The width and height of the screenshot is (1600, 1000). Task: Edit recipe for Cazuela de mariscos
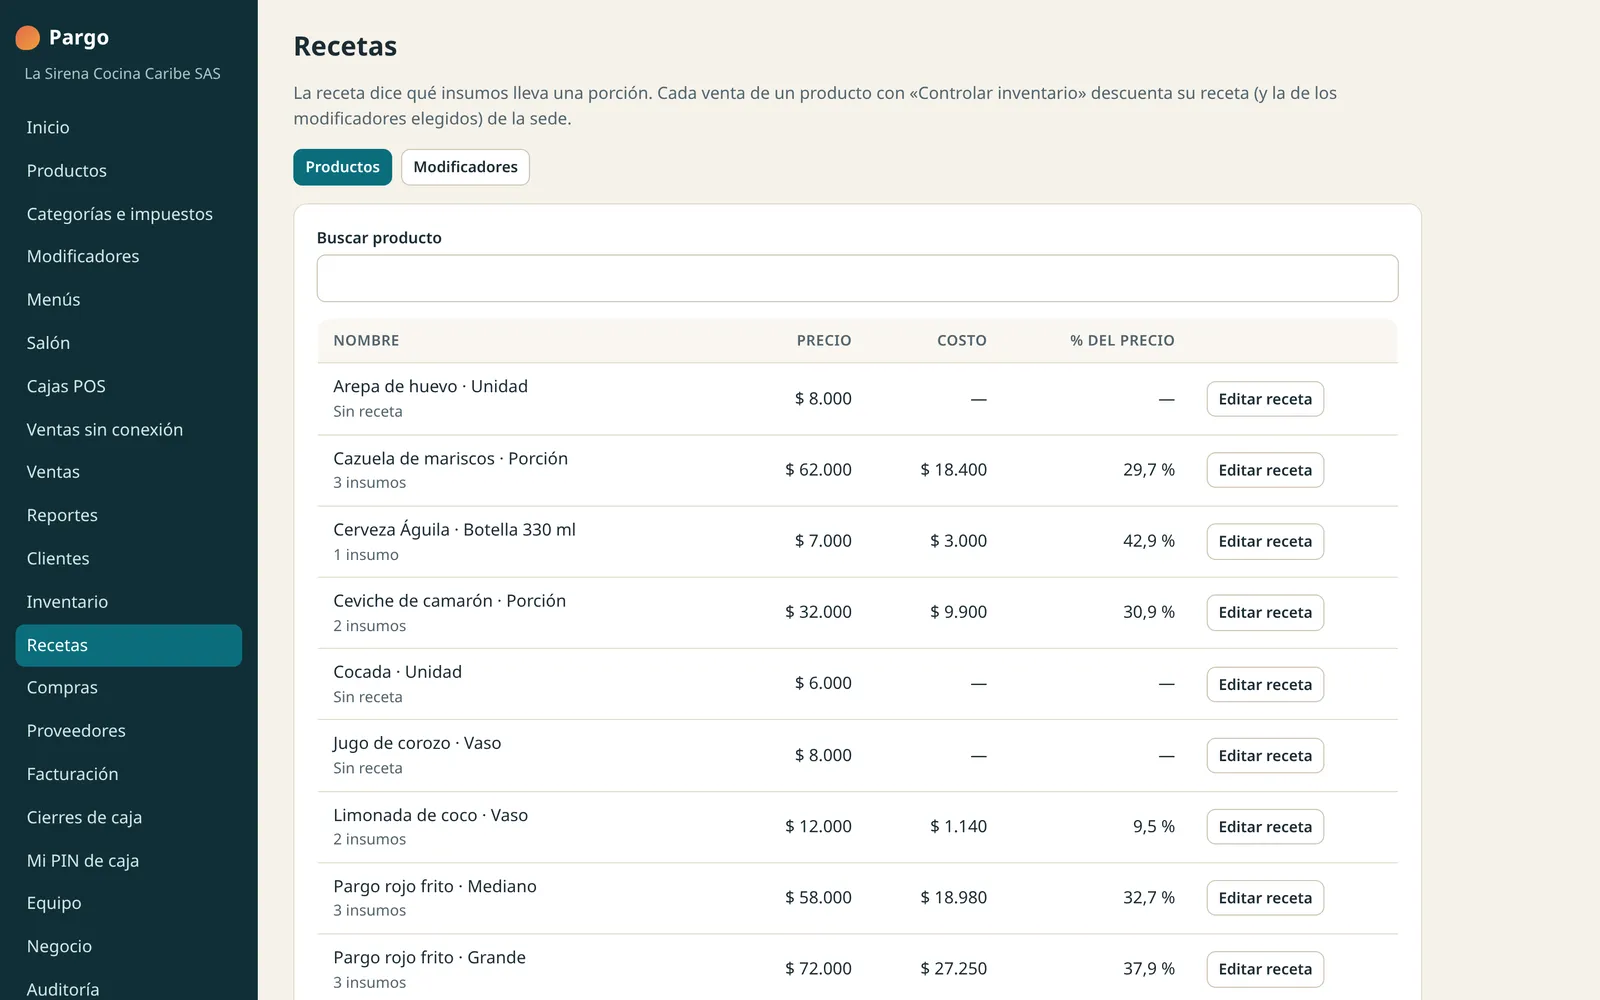1265,470
